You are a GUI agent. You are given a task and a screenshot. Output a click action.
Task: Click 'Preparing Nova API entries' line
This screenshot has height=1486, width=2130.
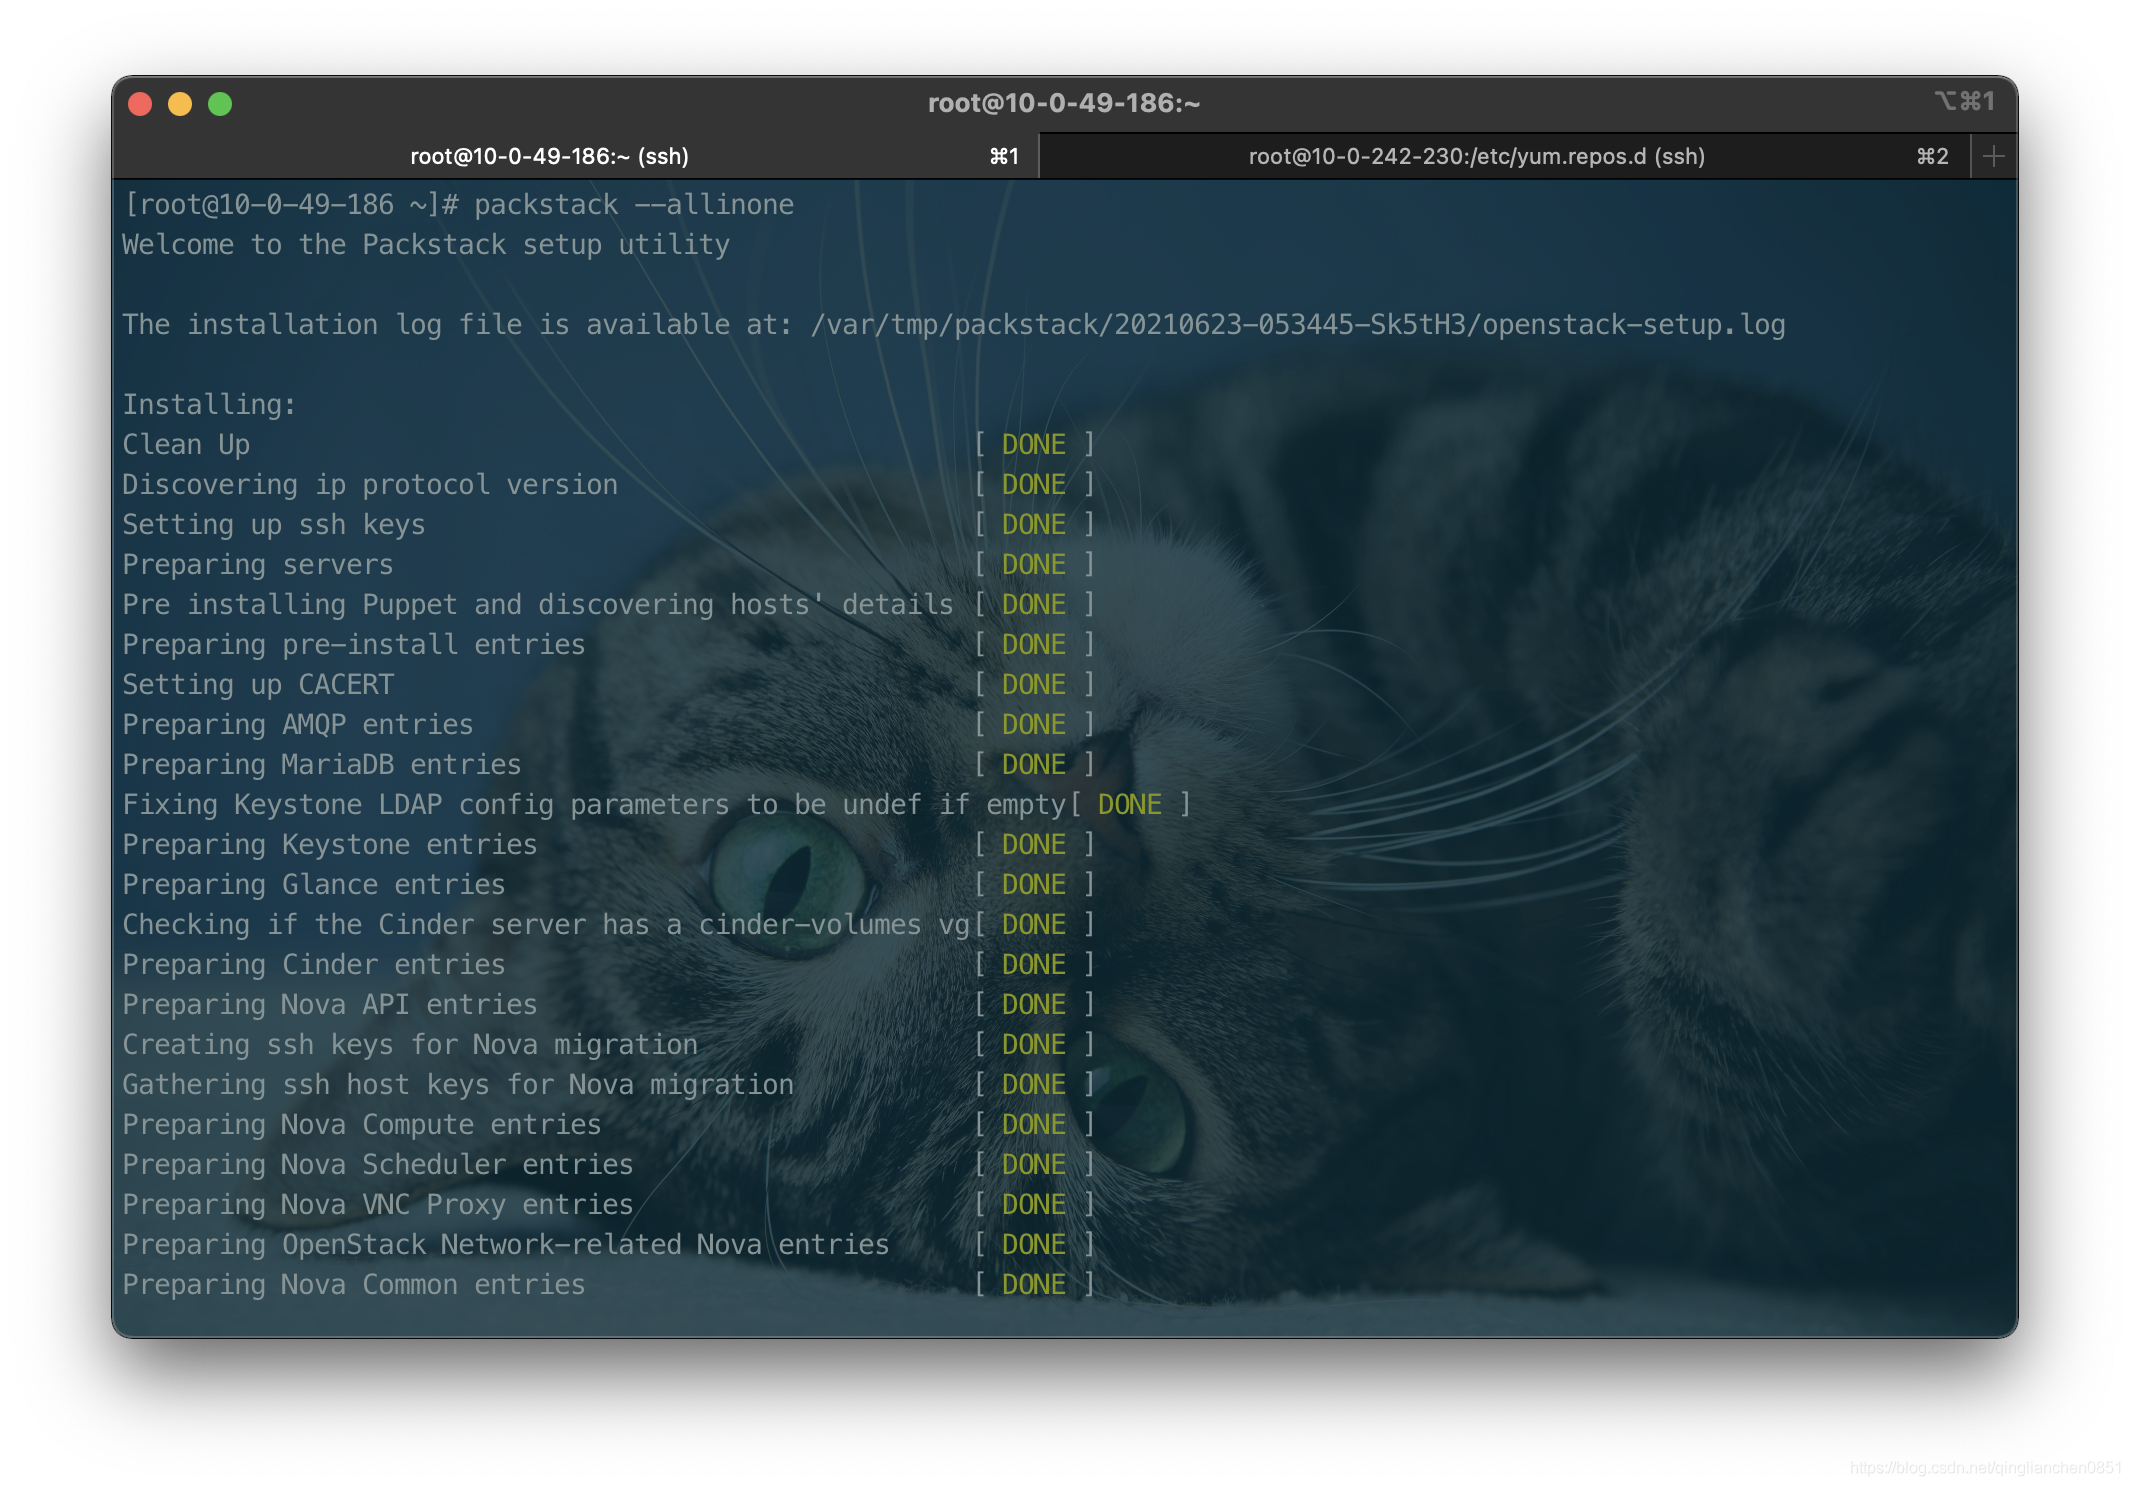[330, 1005]
